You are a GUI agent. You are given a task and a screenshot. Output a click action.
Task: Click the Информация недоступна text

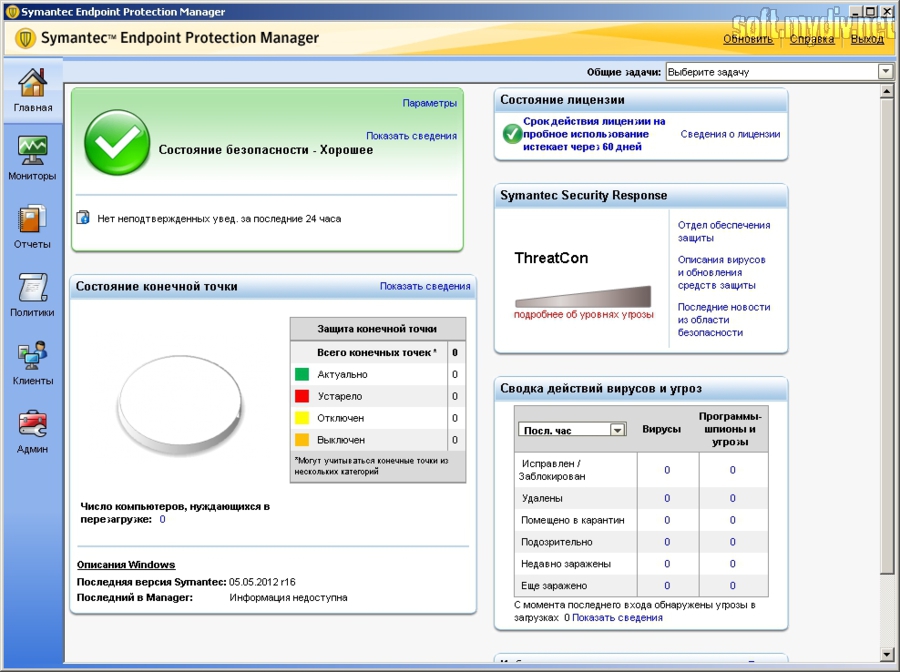[288, 597]
